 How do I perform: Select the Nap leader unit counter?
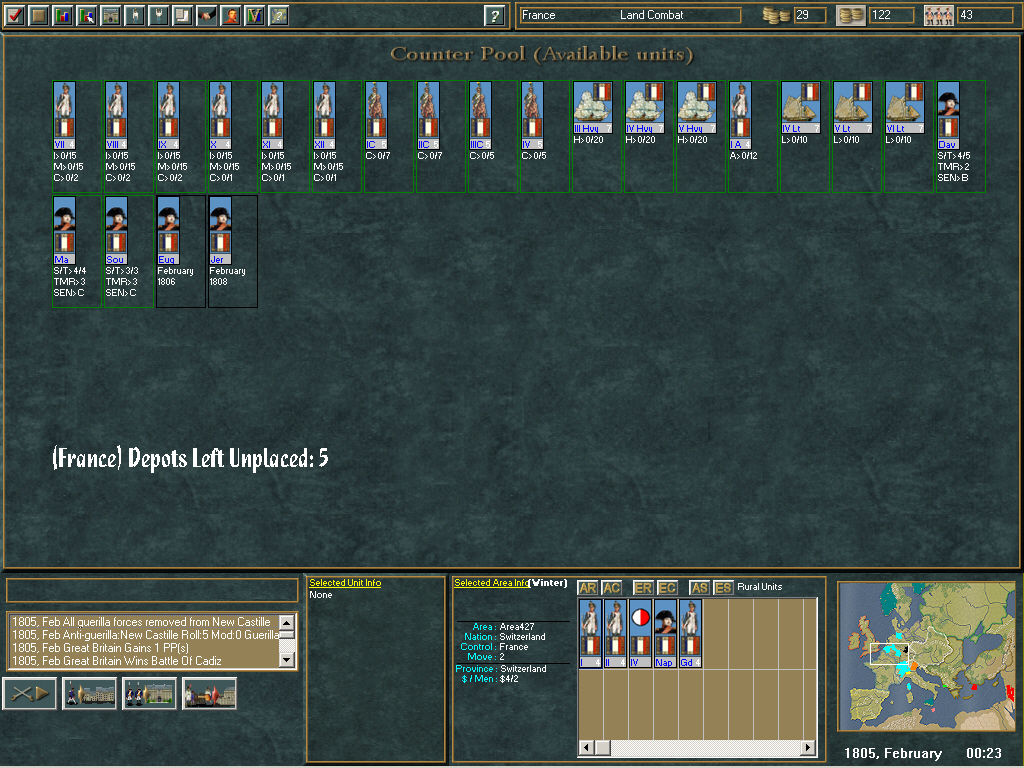pyautogui.click(x=665, y=633)
